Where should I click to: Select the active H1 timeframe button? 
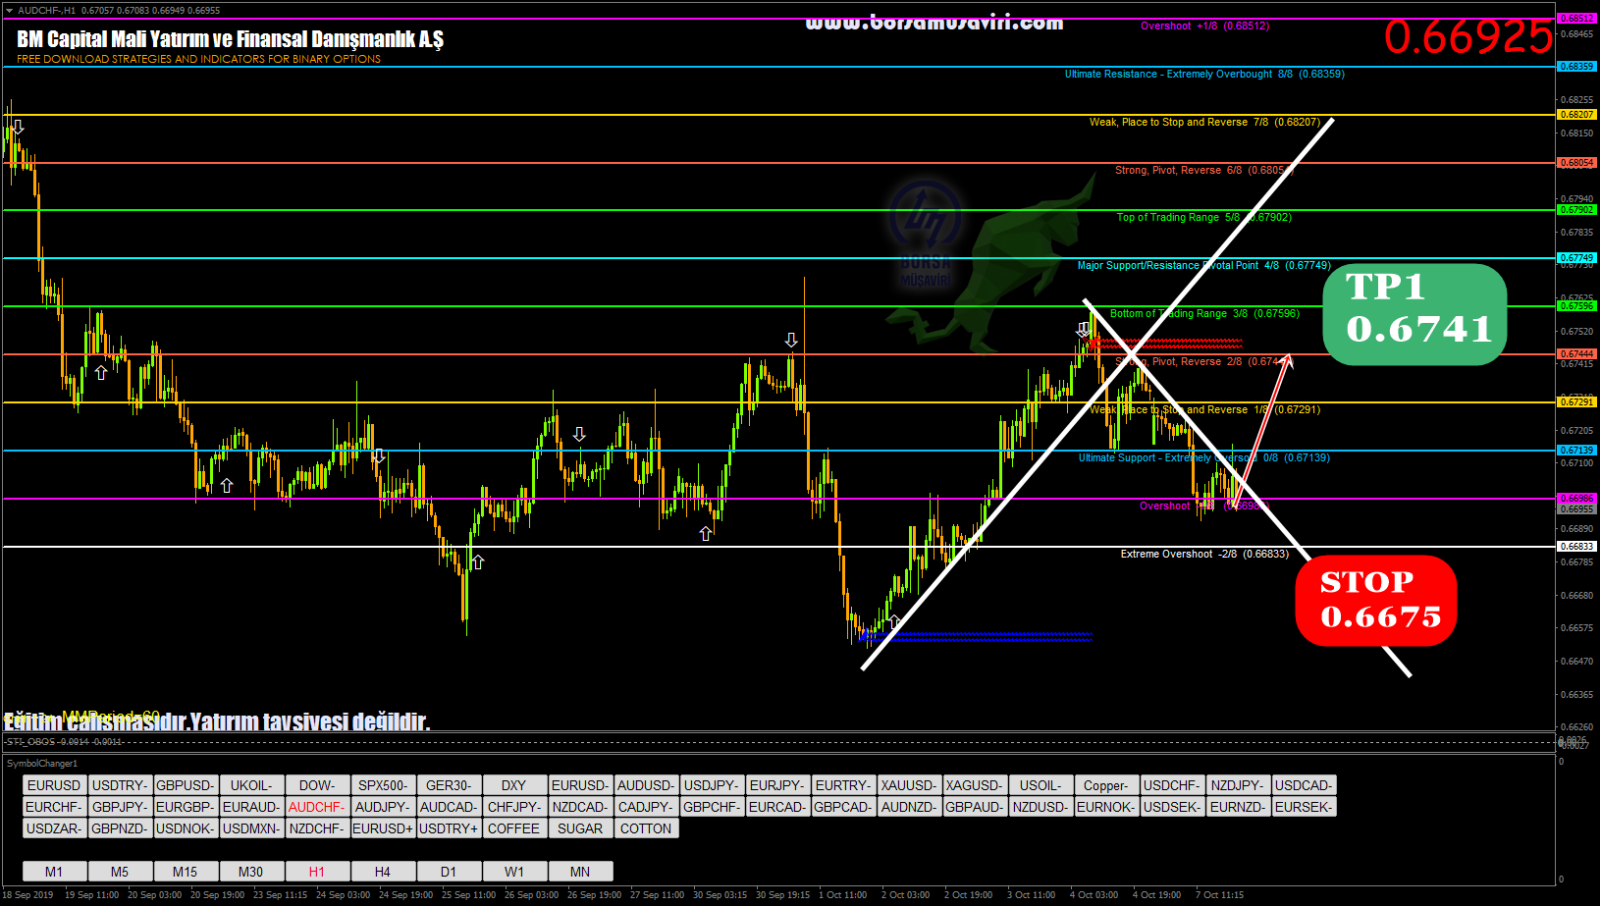(317, 871)
